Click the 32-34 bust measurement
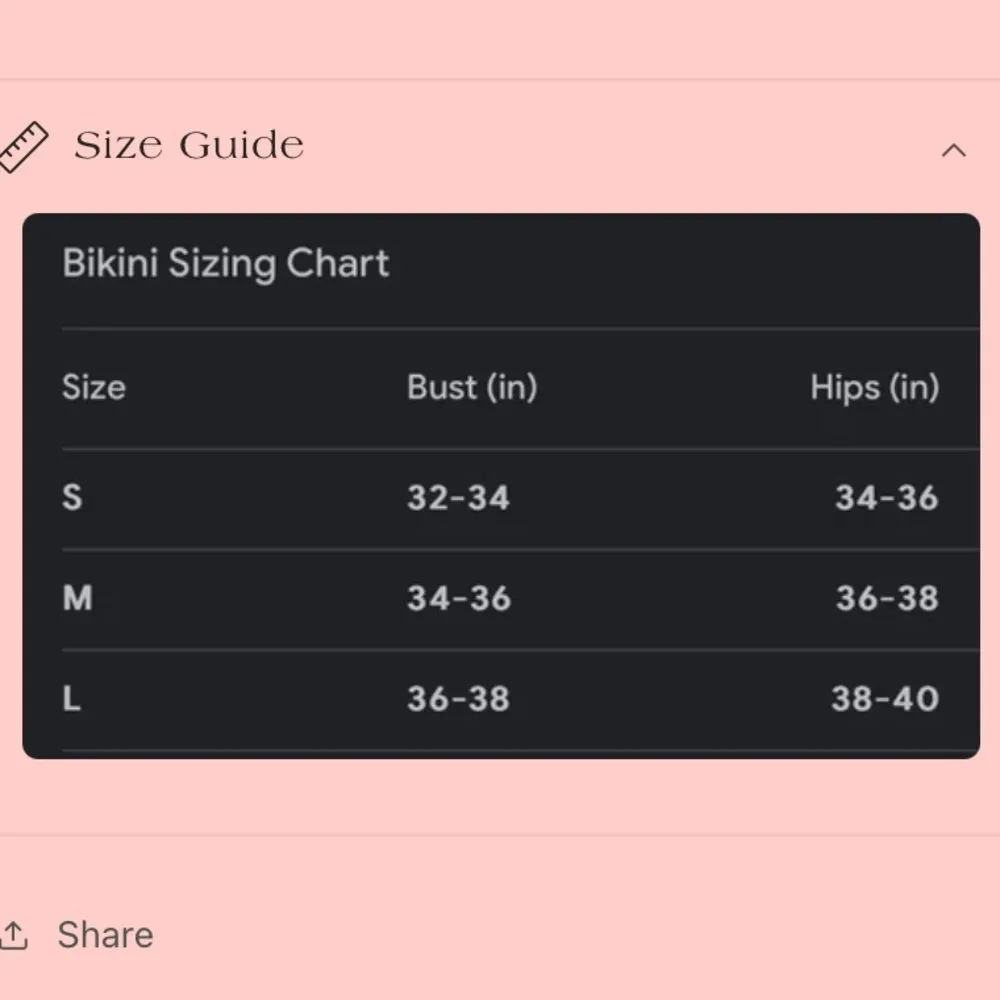 point(458,497)
